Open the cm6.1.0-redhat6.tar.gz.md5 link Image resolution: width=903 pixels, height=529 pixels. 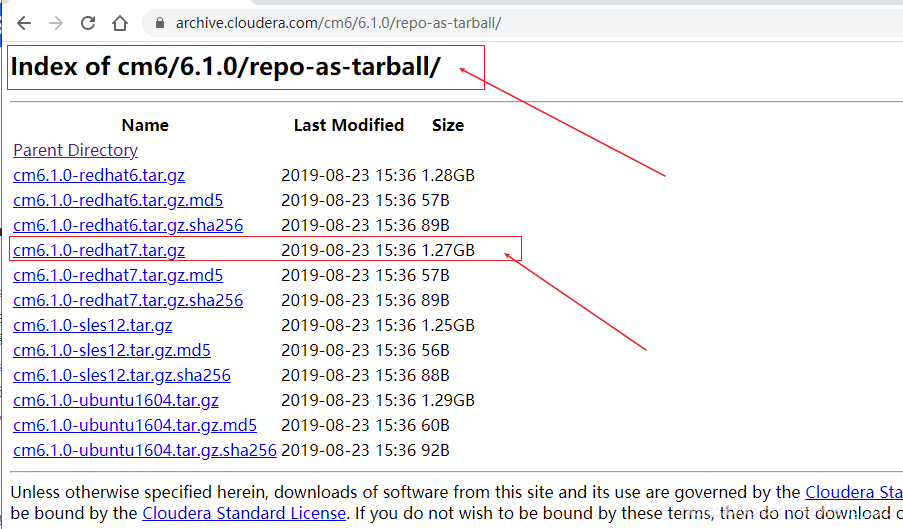(x=118, y=200)
